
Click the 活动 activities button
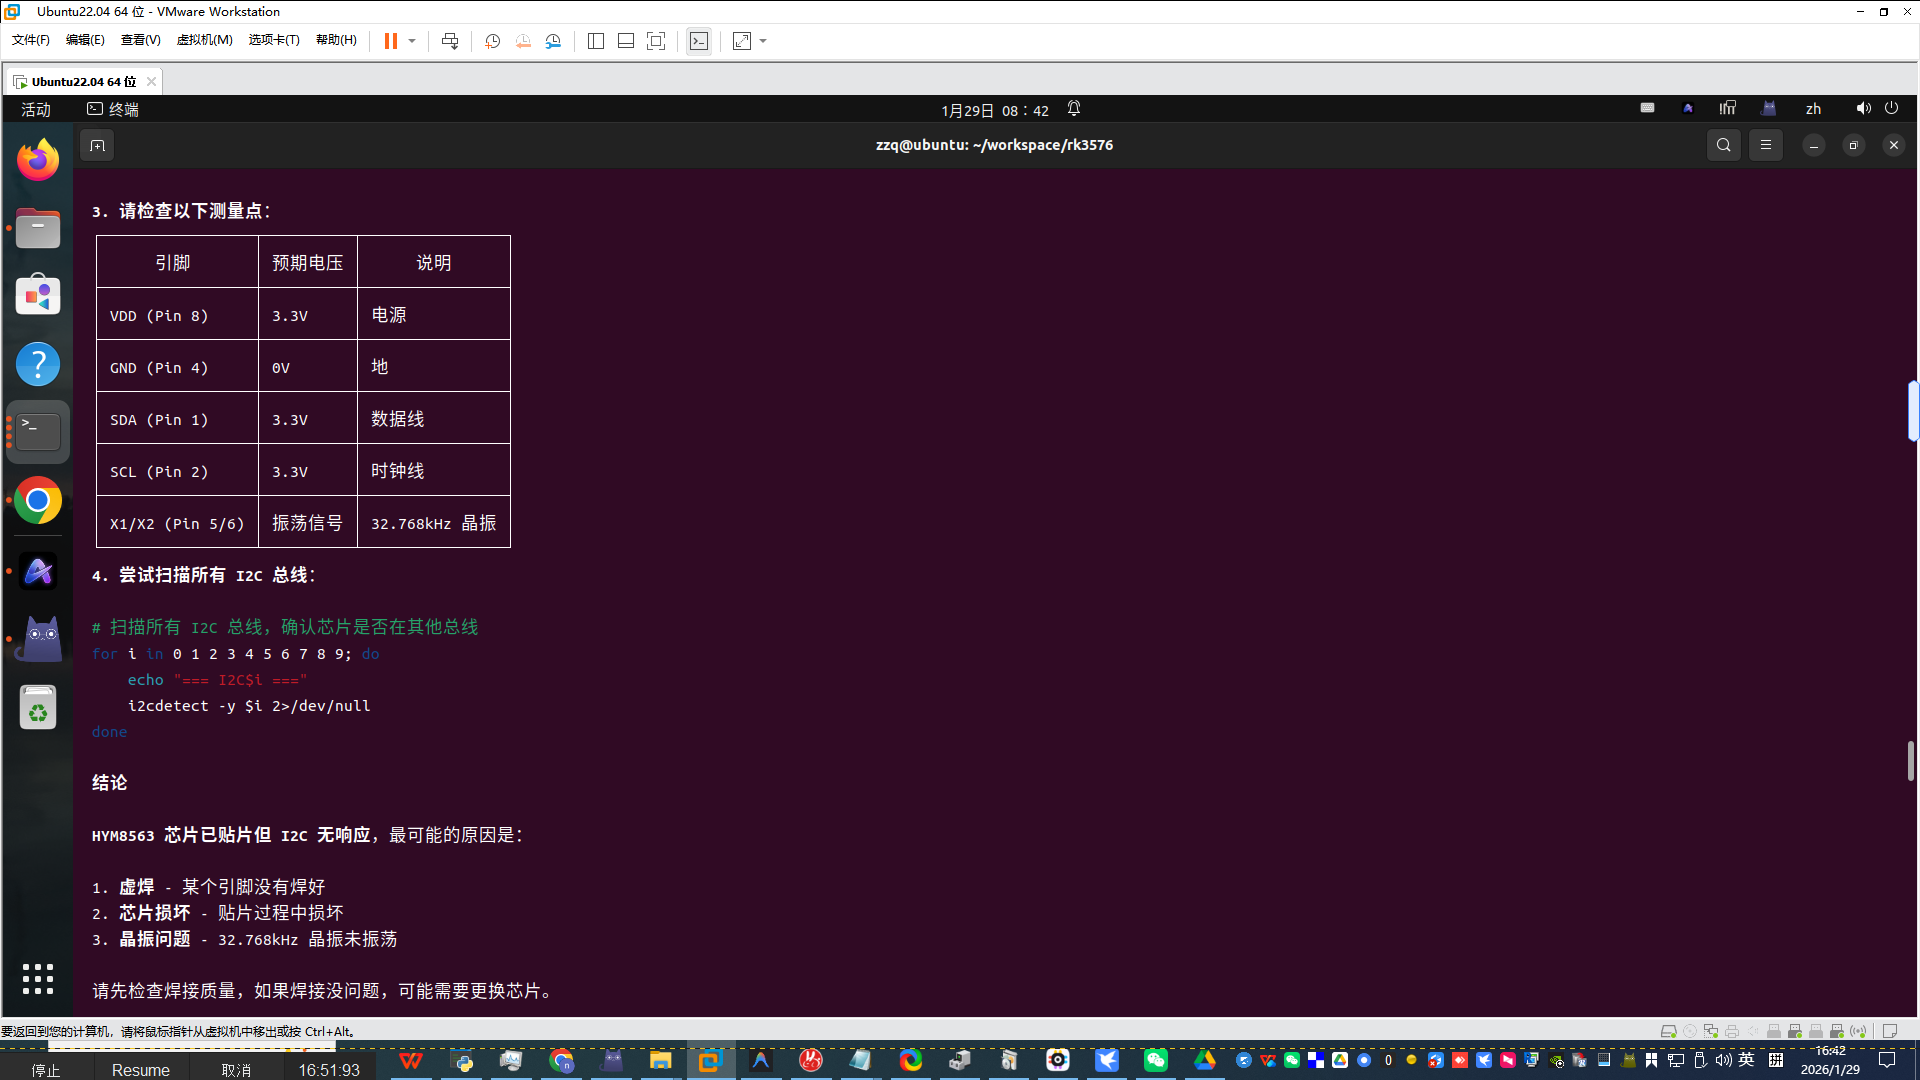36,109
